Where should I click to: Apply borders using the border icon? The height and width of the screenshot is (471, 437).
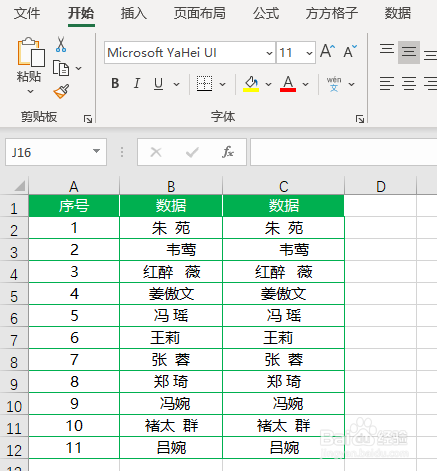(x=204, y=83)
